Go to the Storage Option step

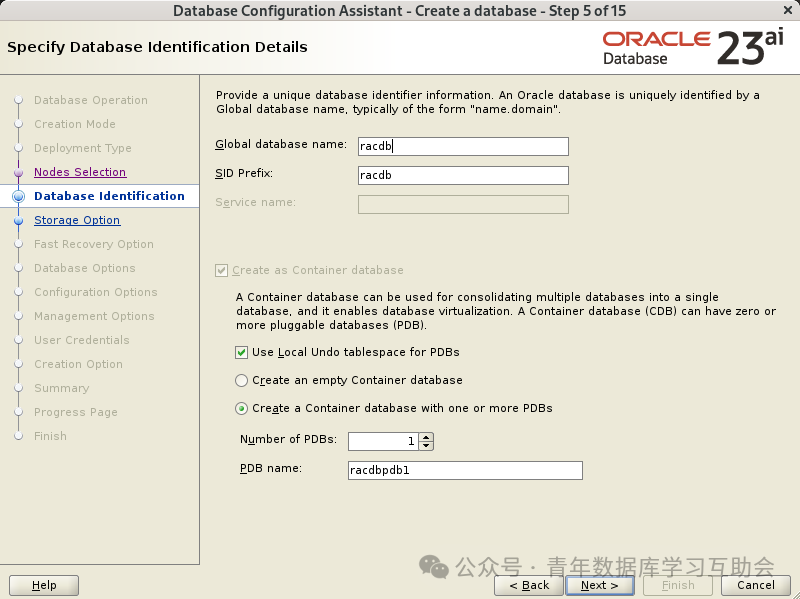(77, 220)
